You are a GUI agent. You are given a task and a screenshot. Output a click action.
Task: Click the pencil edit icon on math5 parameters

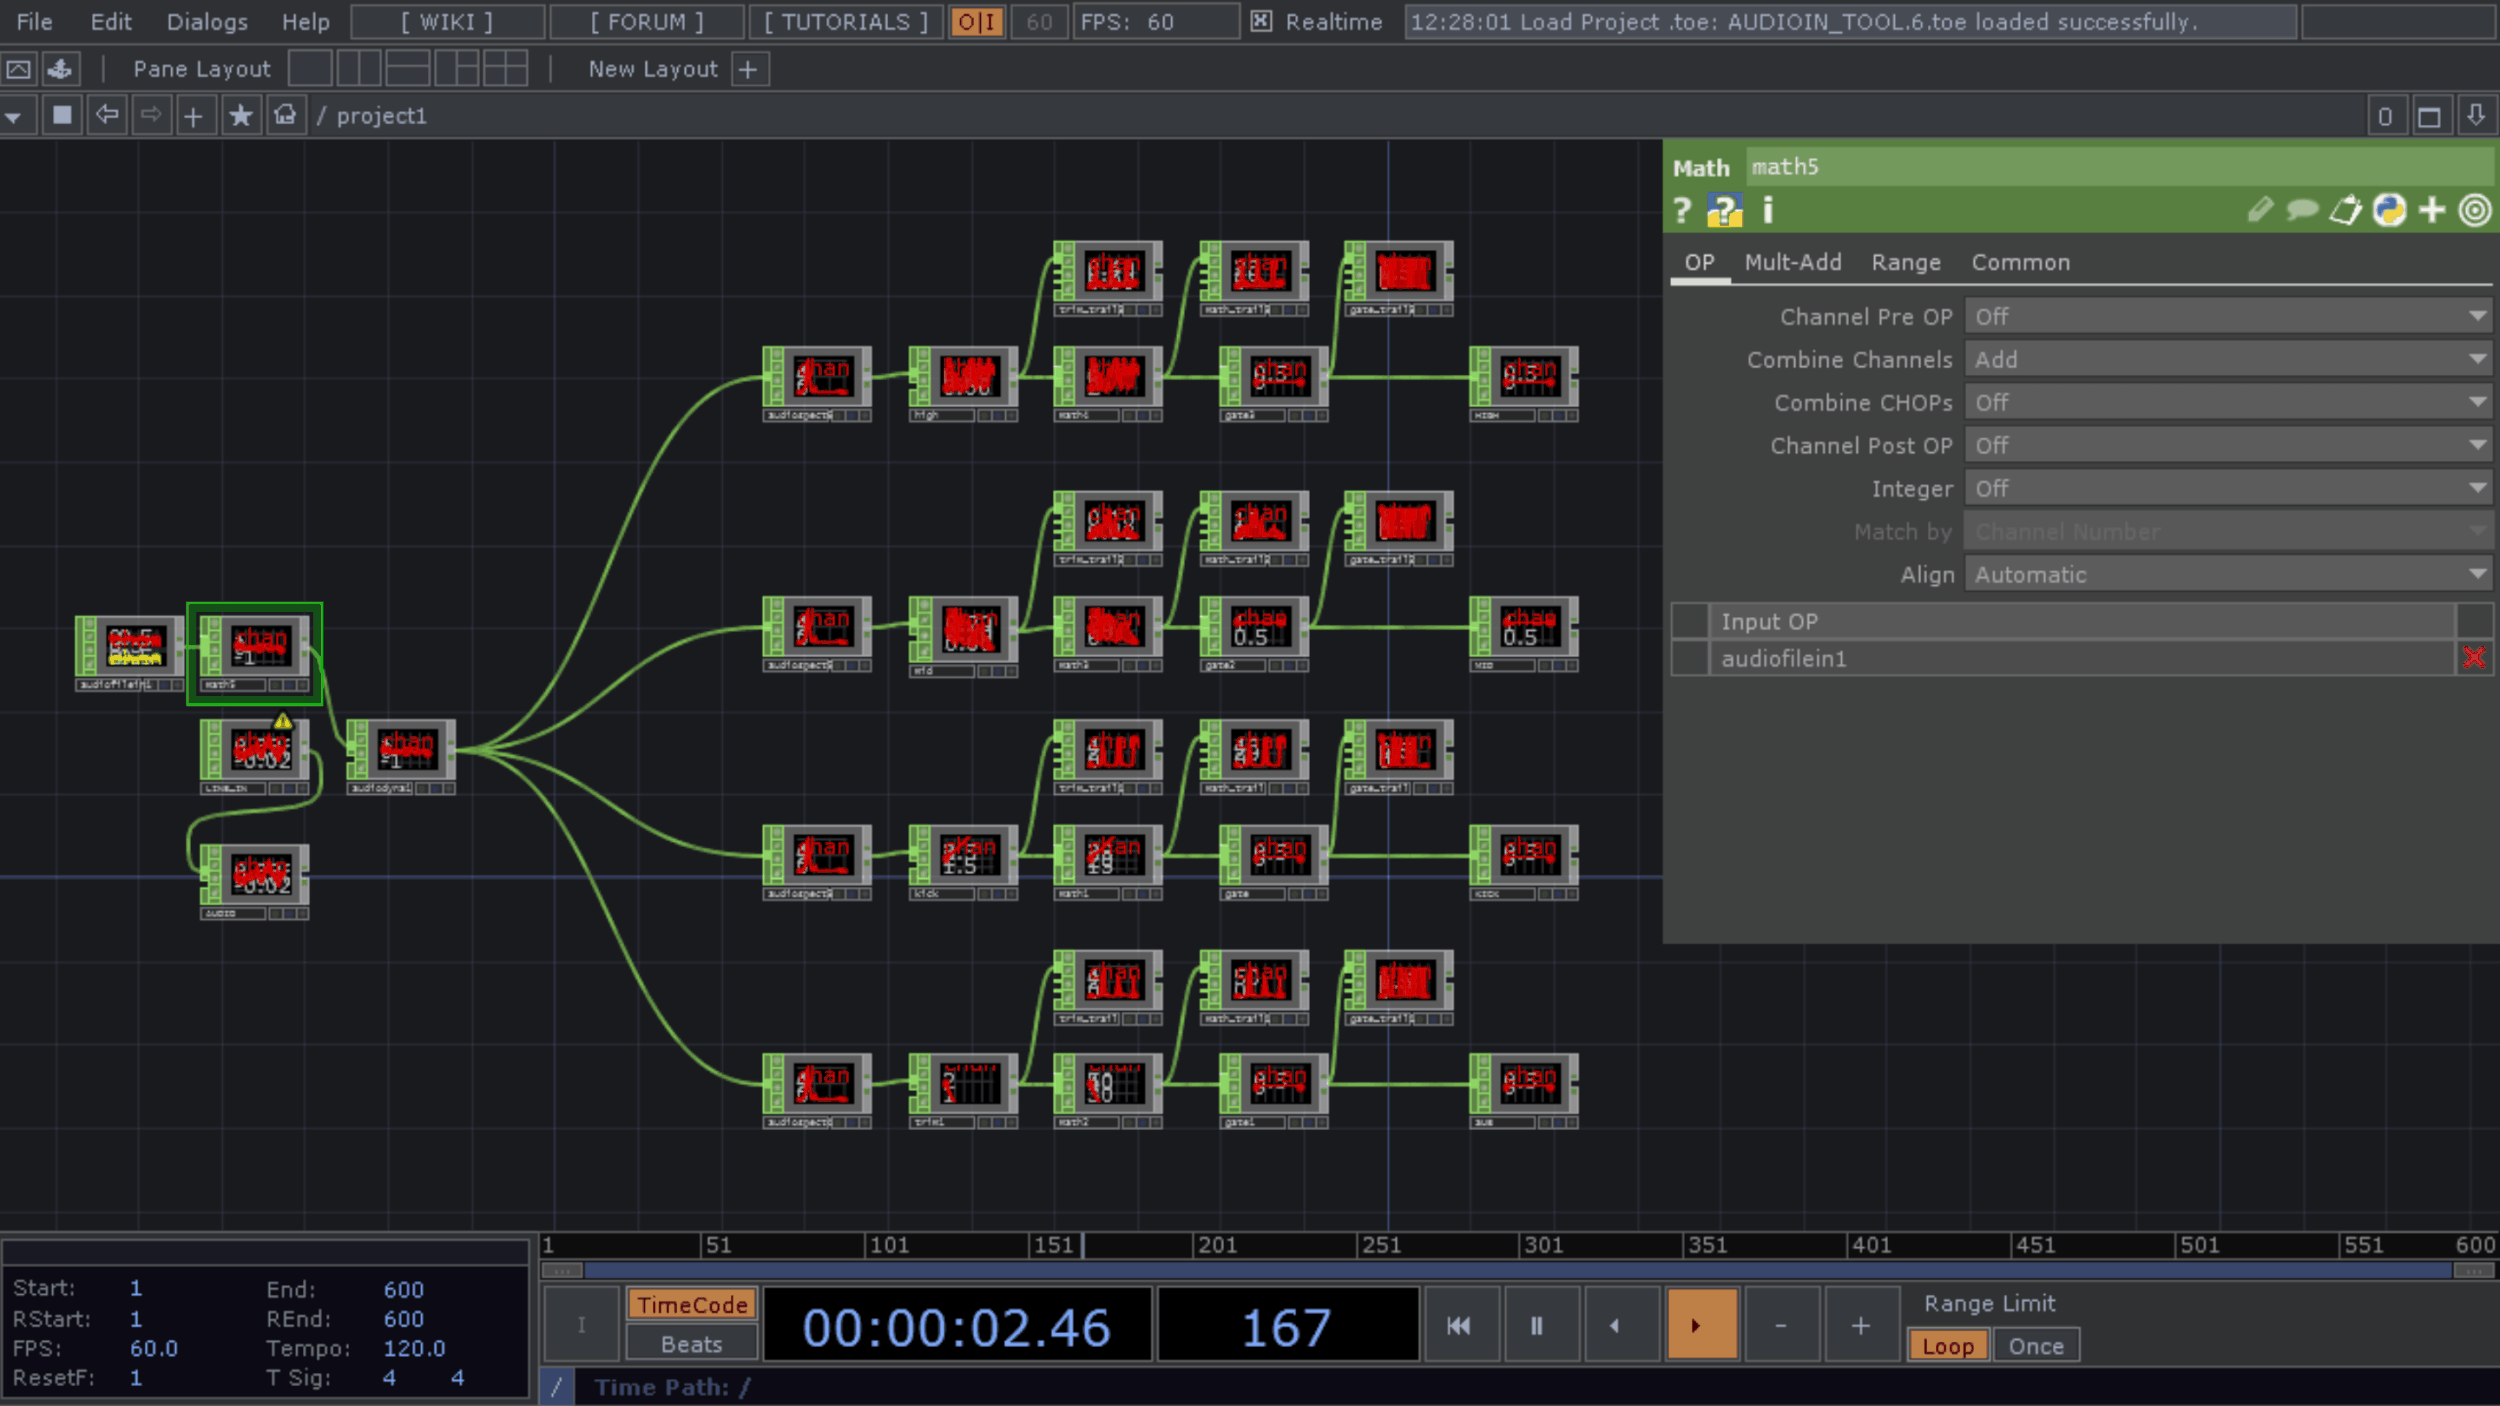(x=2261, y=211)
